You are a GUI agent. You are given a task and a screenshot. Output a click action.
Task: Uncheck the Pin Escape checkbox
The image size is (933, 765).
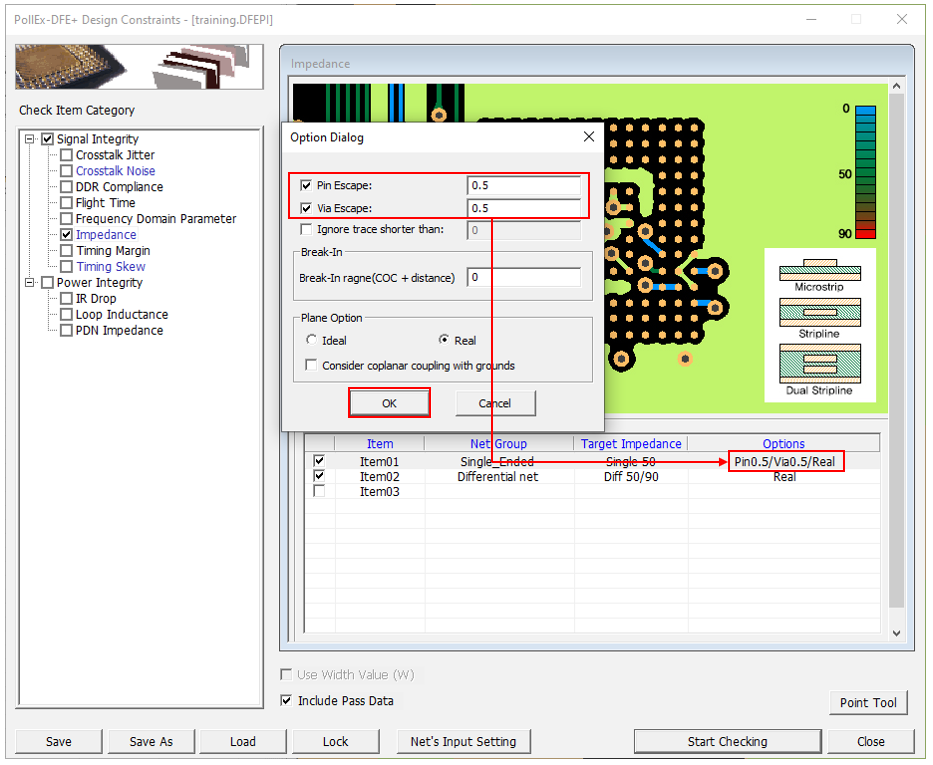tap(306, 186)
